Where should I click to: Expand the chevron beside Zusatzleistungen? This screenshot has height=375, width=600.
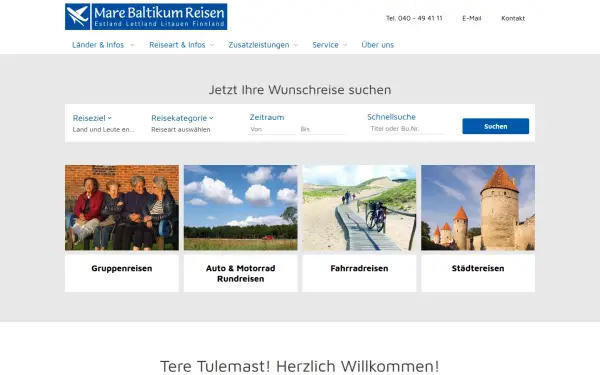point(295,45)
